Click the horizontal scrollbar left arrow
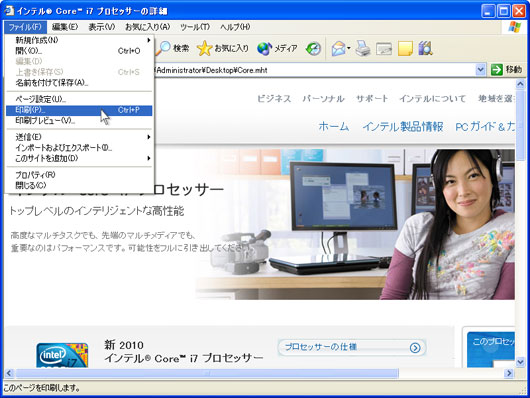This screenshot has height=398, width=530. click(x=9, y=373)
